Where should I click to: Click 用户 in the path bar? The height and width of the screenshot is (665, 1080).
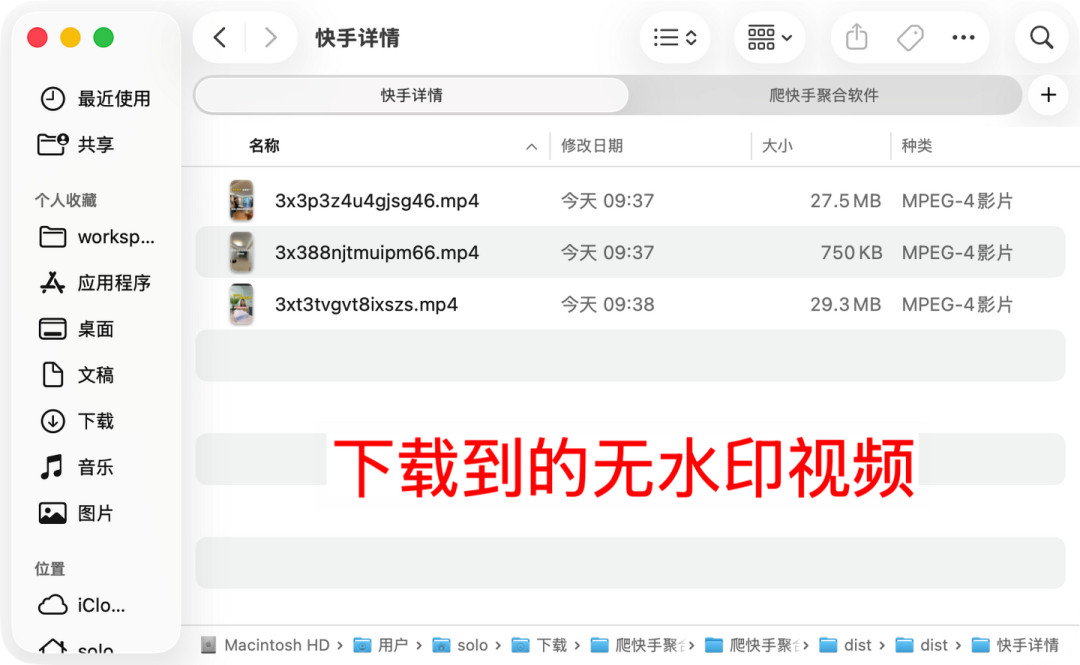click(x=393, y=645)
